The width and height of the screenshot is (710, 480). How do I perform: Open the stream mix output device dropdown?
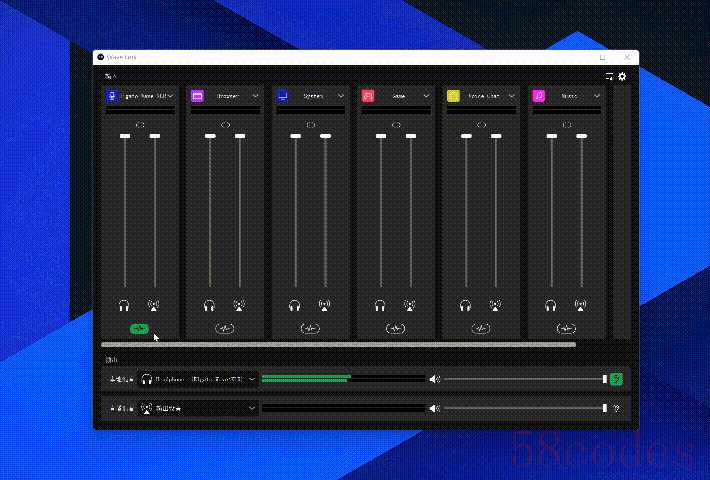(x=198, y=408)
